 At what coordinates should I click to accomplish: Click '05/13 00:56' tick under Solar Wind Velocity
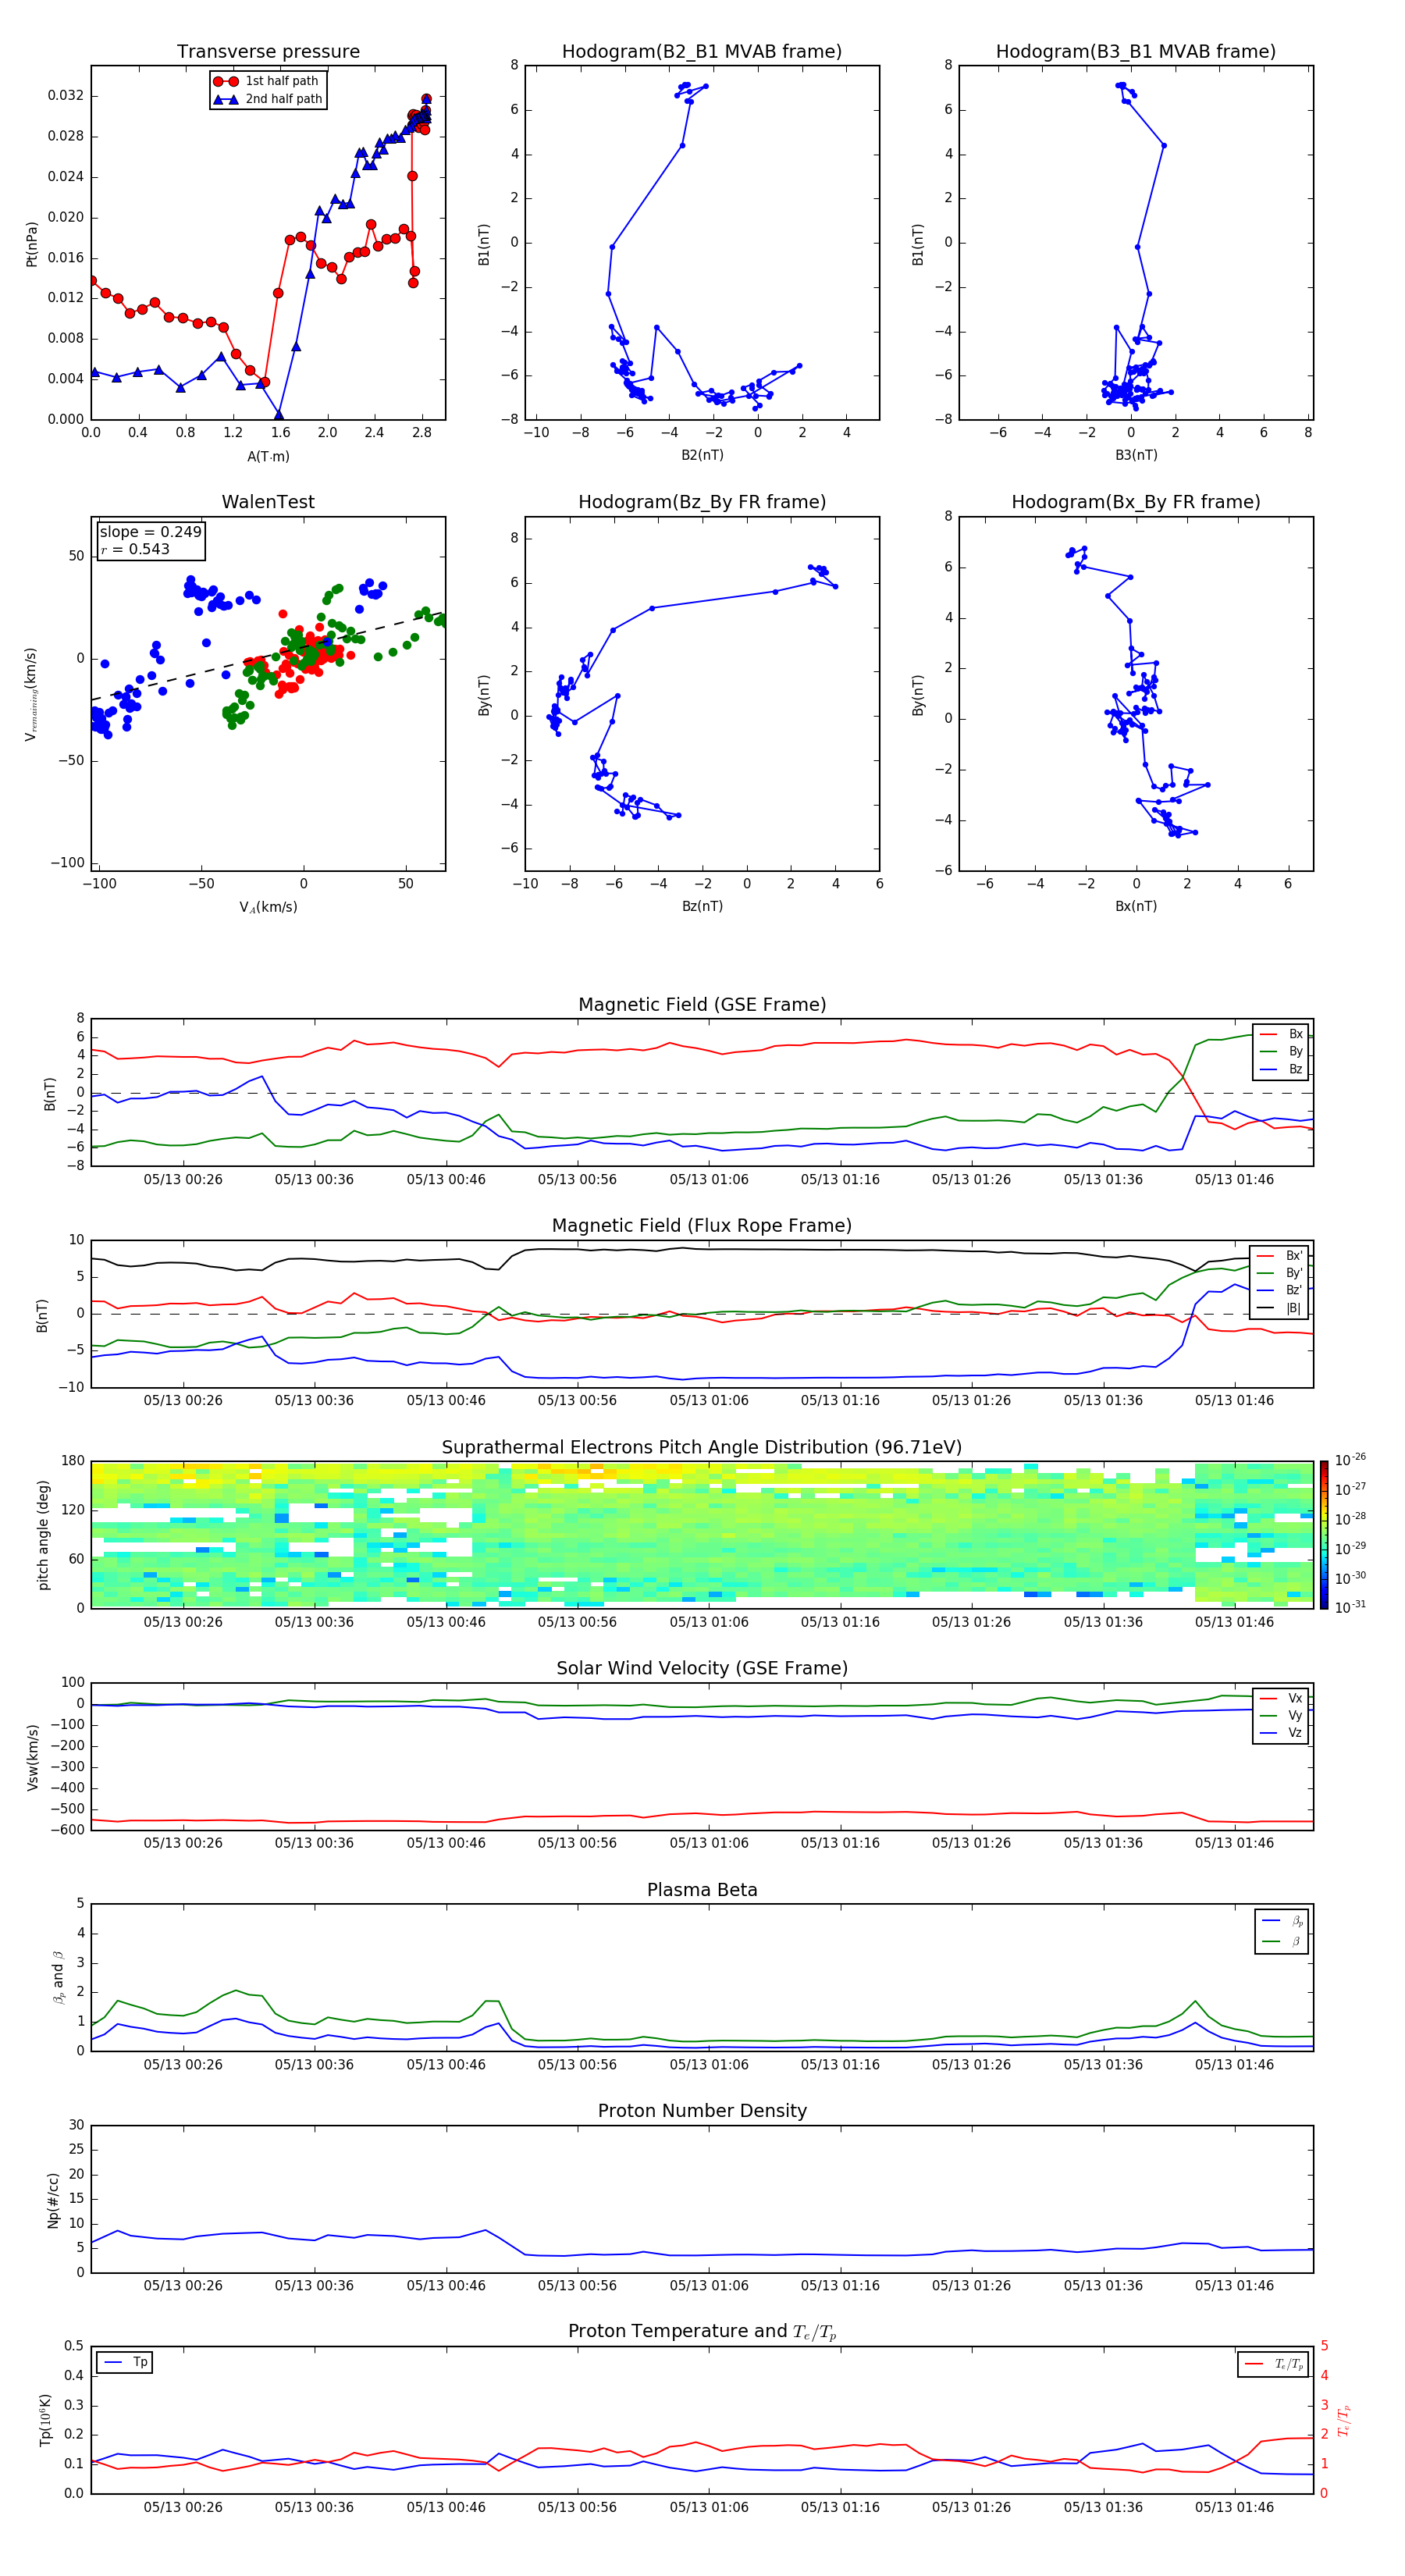point(577,1843)
